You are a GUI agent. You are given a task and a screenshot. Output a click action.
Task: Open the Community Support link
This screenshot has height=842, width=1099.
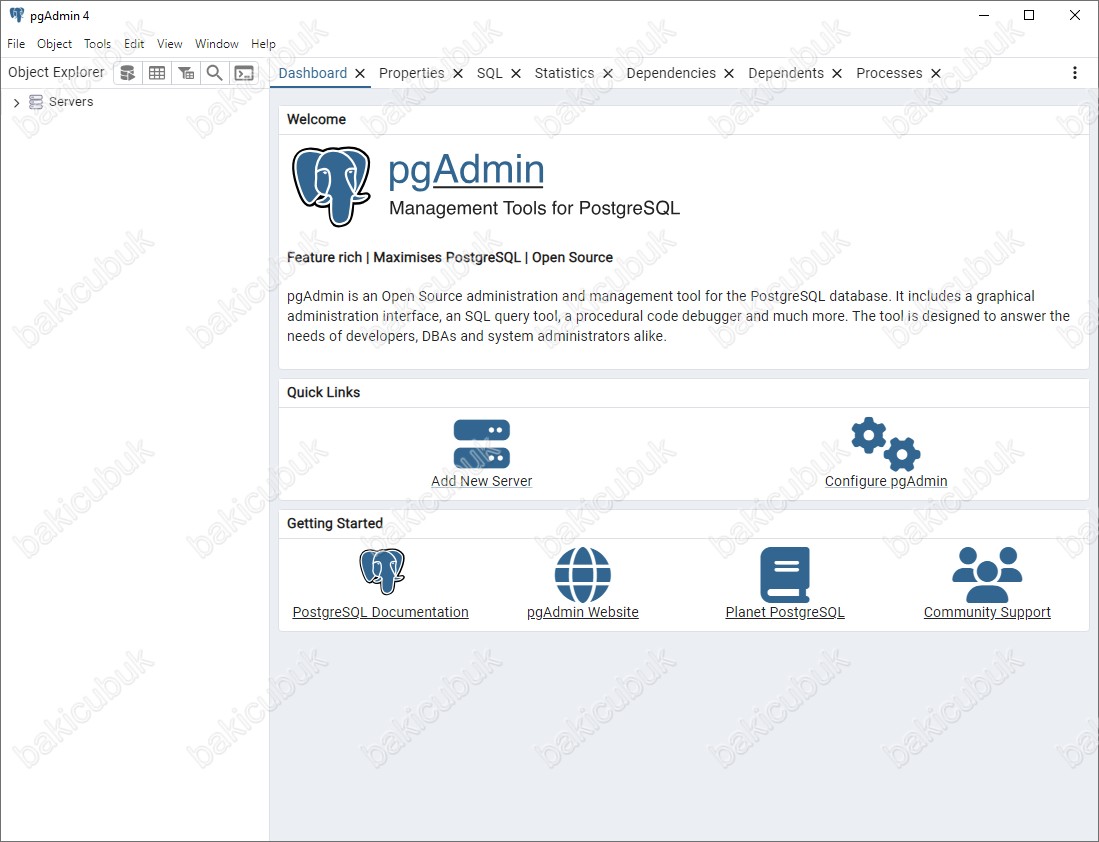coord(987,612)
